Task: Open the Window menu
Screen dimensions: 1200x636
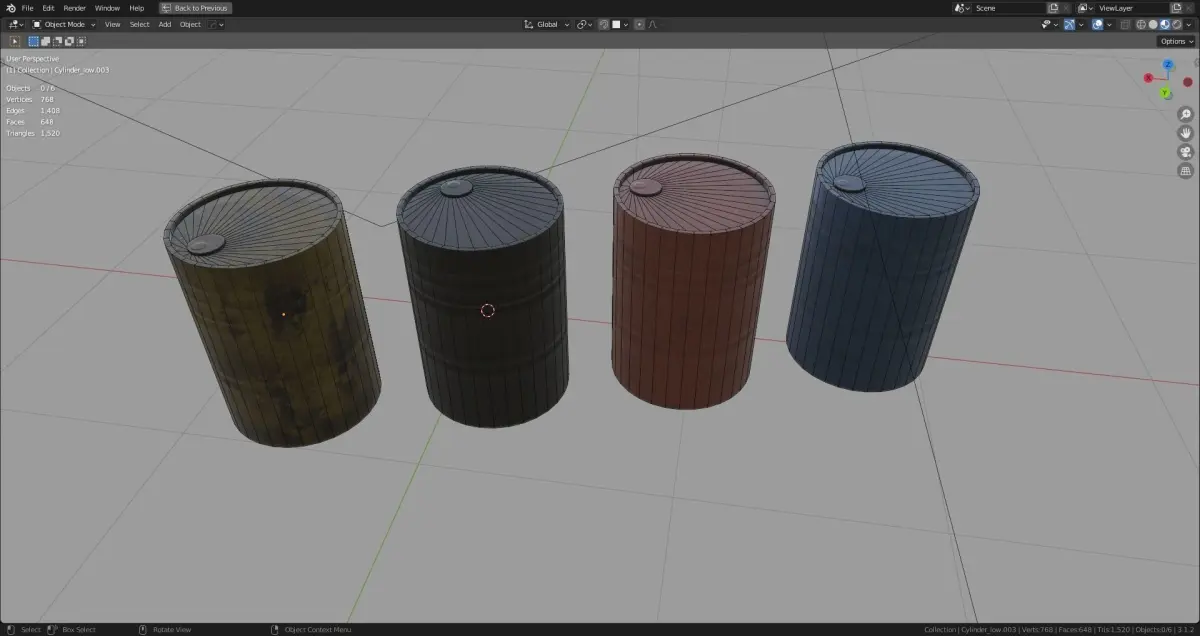Action: (107, 8)
